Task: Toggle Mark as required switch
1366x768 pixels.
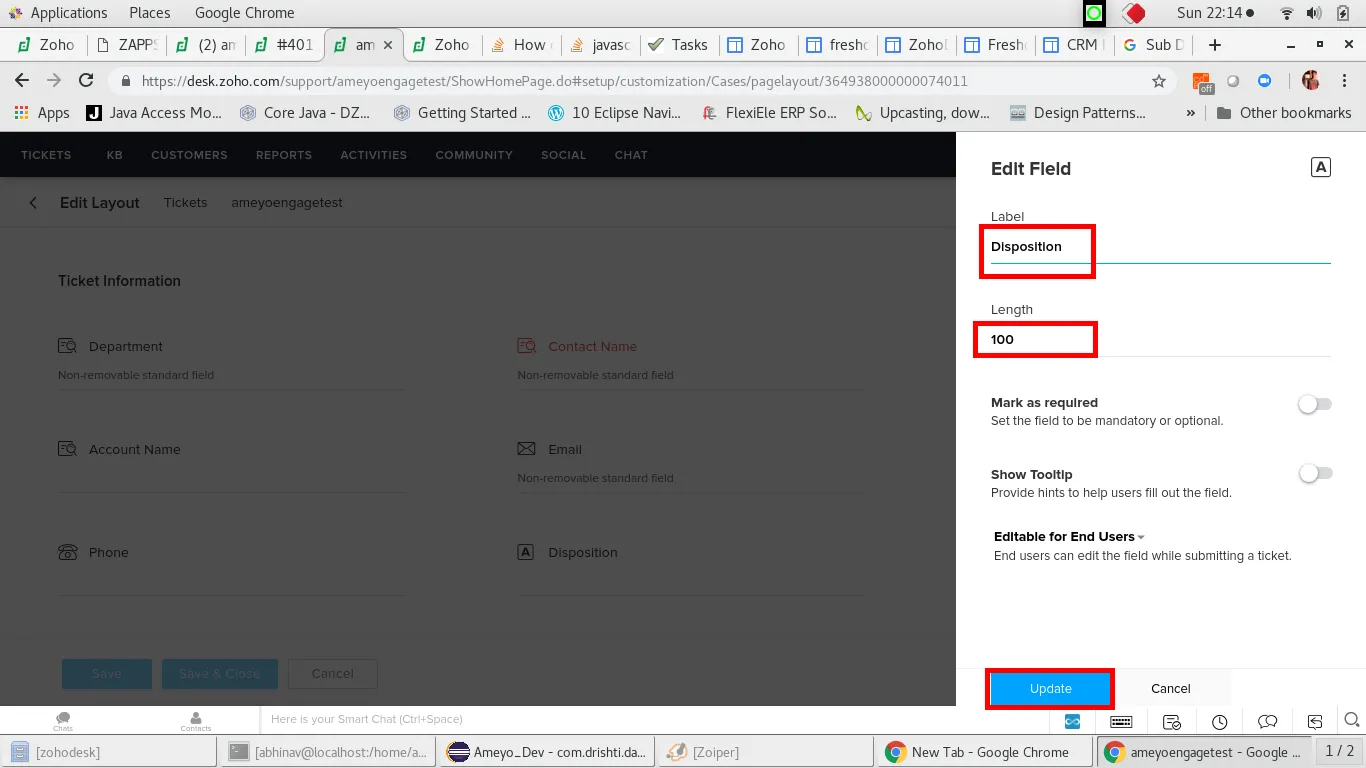Action: pyautogui.click(x=1315, y=404)
